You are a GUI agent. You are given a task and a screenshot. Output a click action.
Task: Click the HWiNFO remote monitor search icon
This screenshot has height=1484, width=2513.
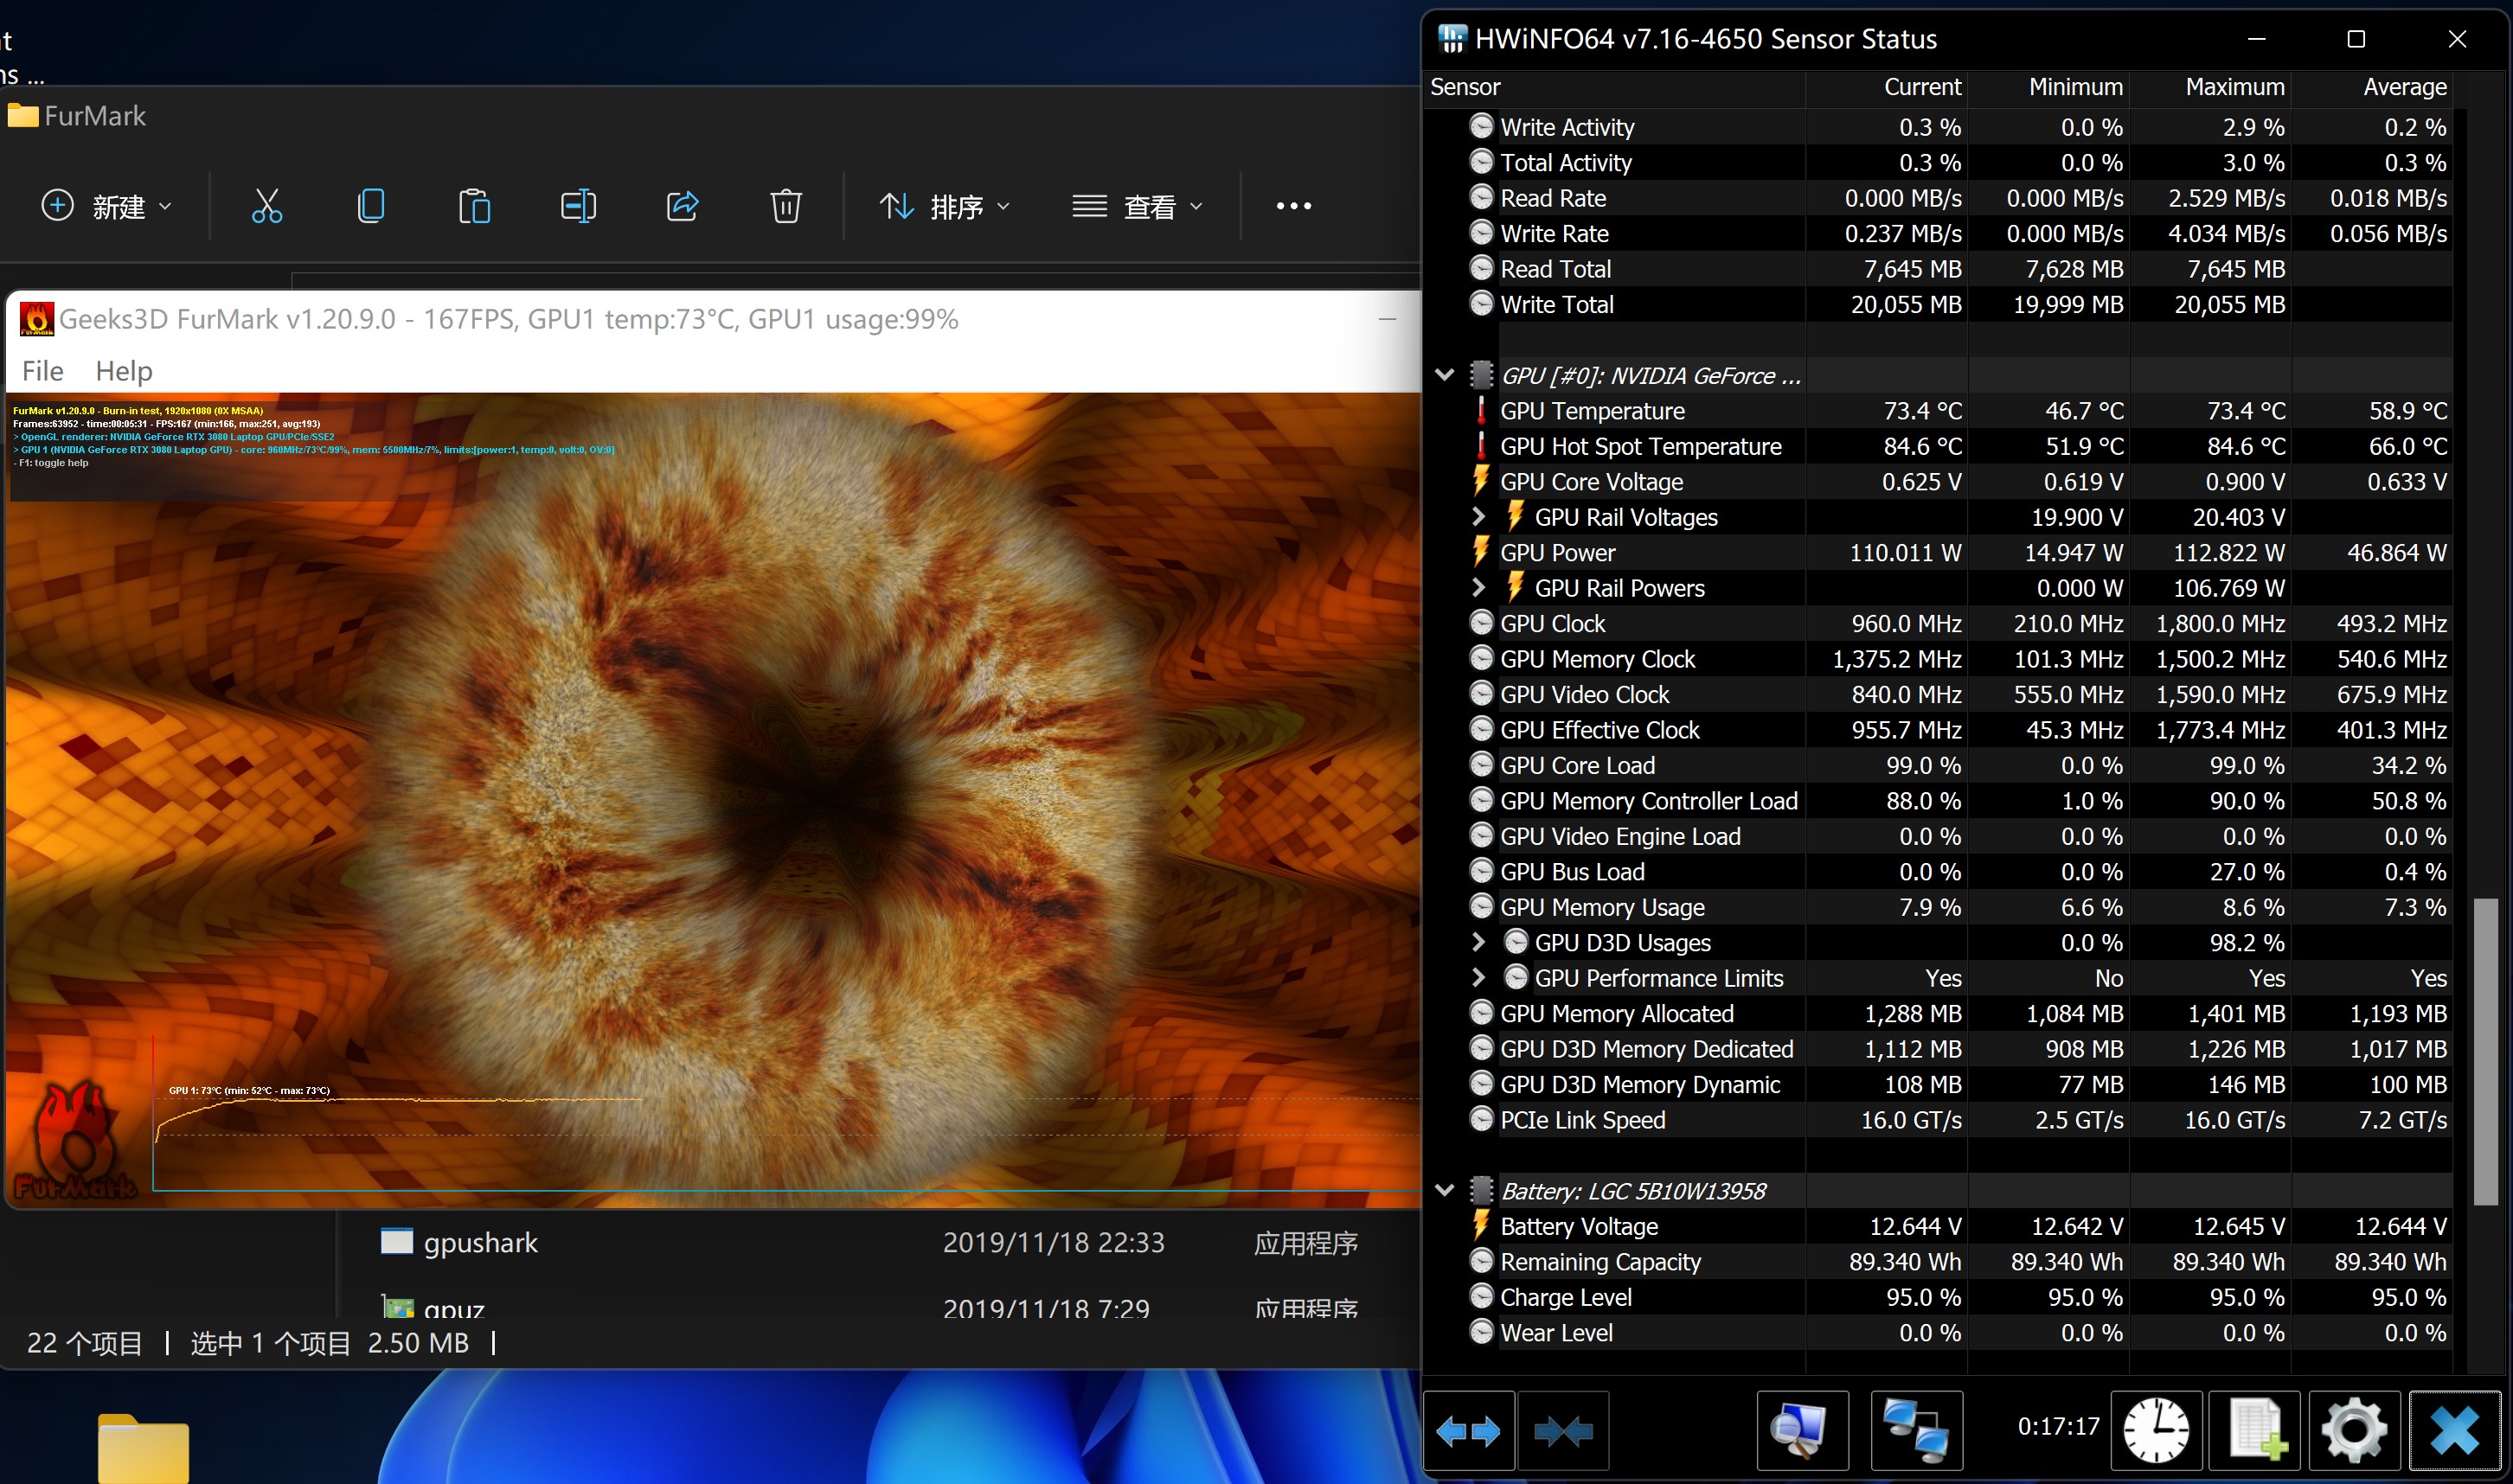tap(1802, 1431)
